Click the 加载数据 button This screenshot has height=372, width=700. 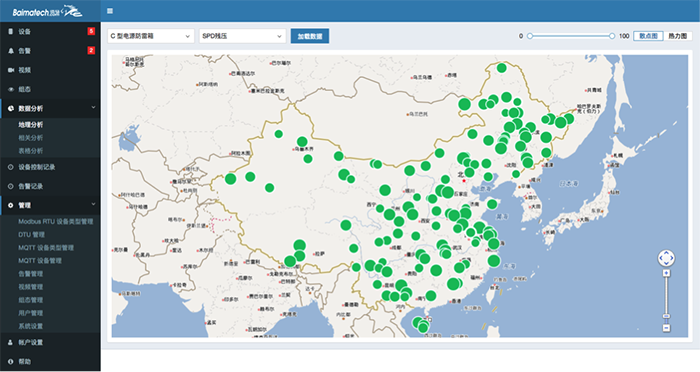click(x=310, y=36)
